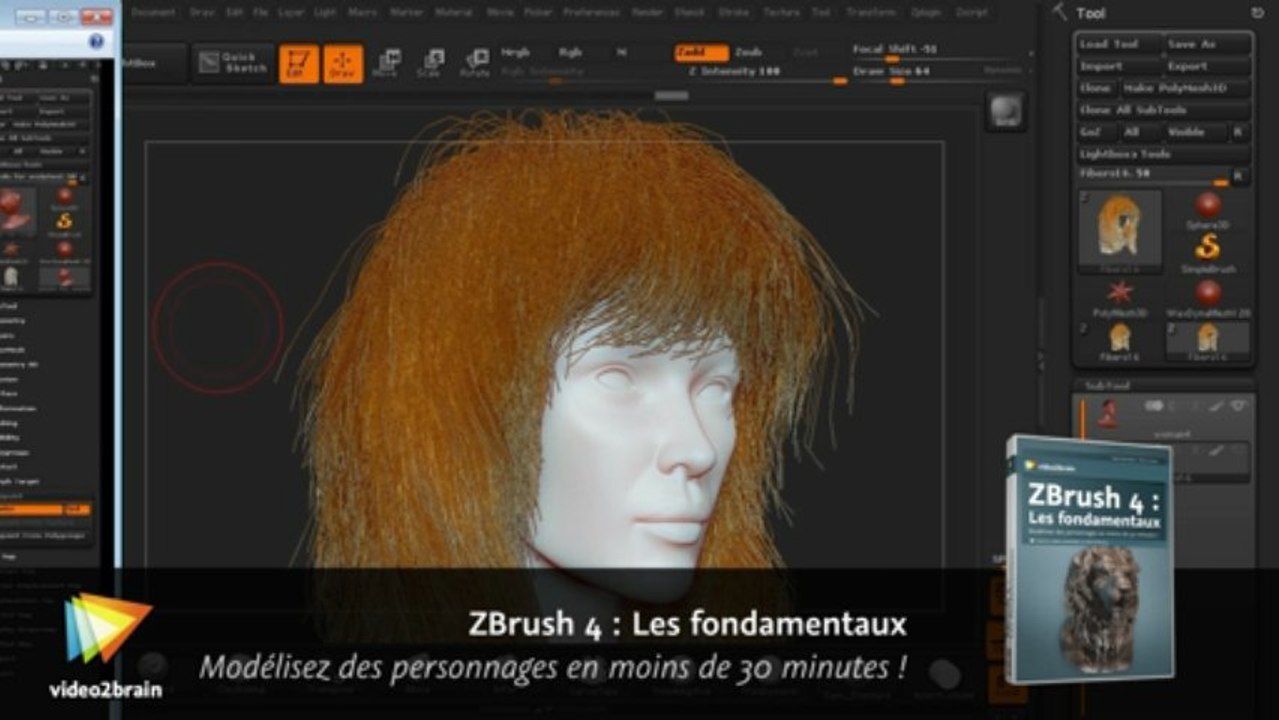The height and width of the screenshot is (720, 1279).
Task: Enable the Rgb paint mode
Action: click(571, 52)
